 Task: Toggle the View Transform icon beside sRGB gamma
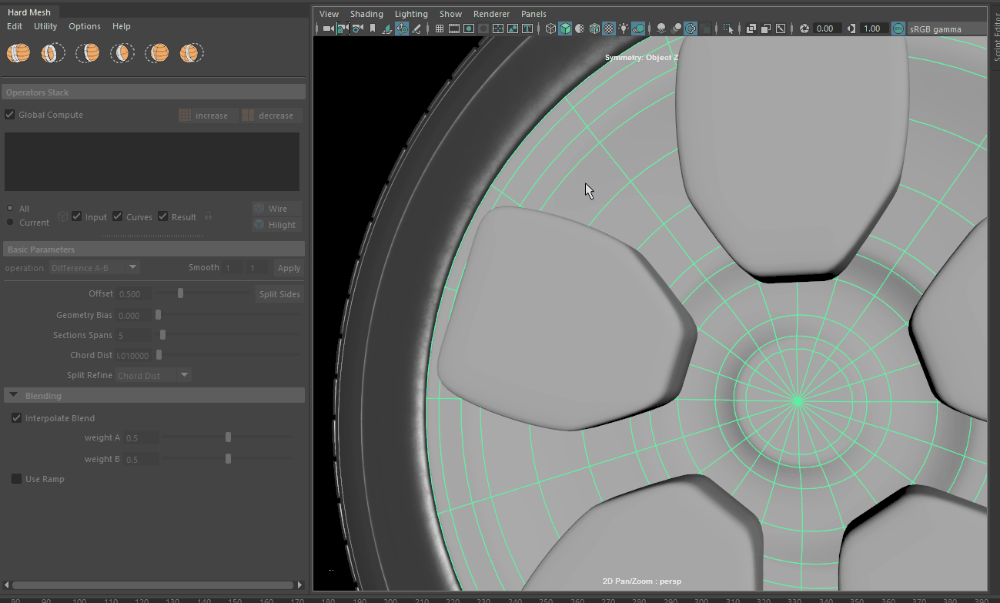(899, 29)
